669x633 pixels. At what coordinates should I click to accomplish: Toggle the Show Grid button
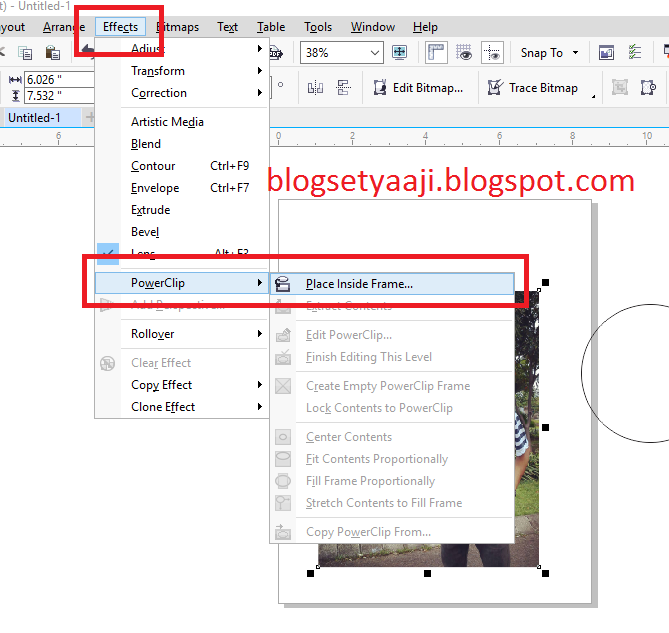(x=464, y=53)
